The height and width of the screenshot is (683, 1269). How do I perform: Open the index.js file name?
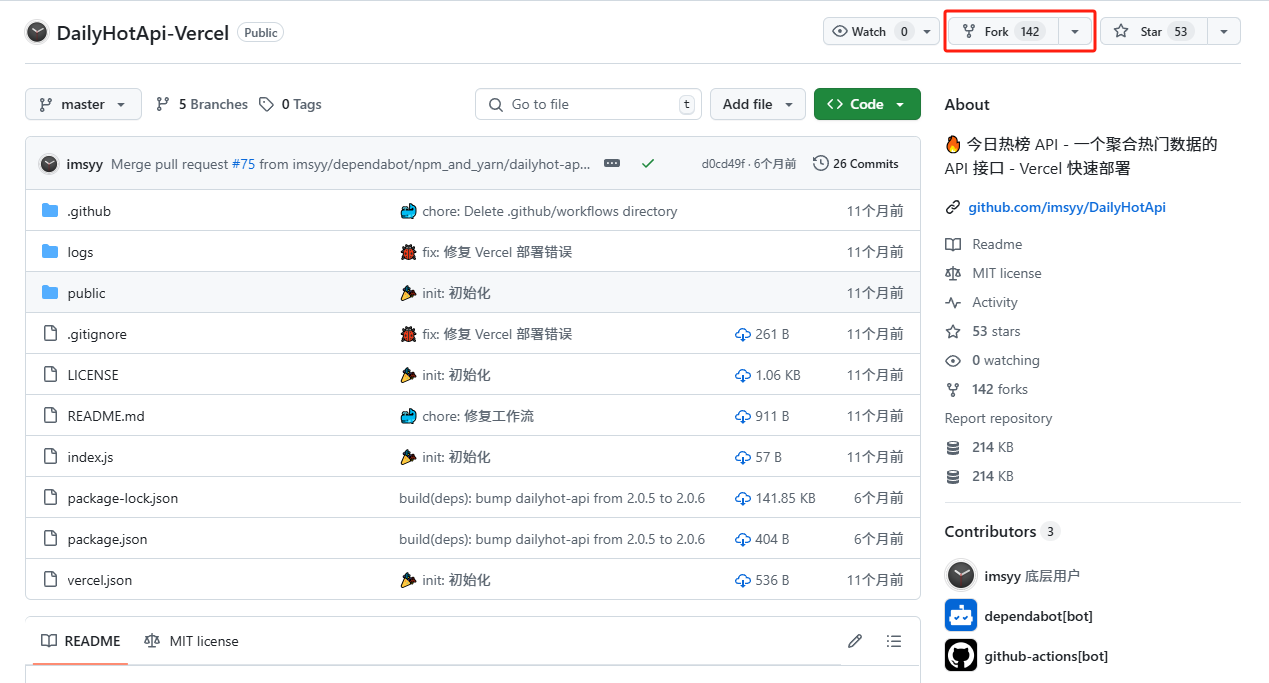click(90, 457)
